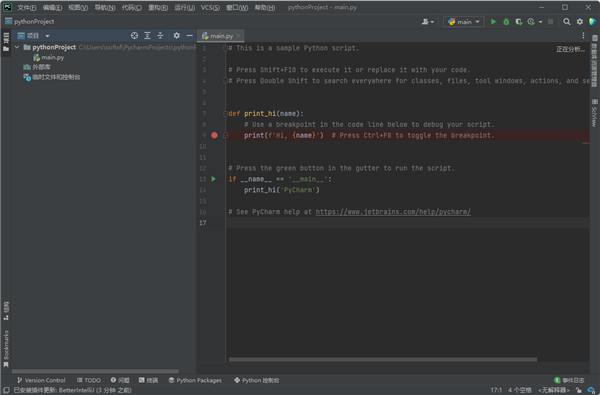Open the Bookmarks side panel
Screen dimensions: 600x395
pos(6,348)
